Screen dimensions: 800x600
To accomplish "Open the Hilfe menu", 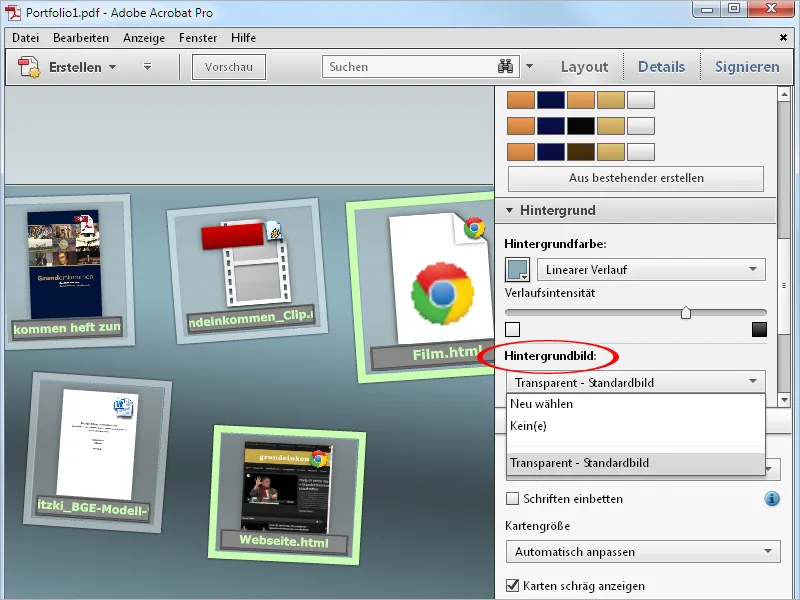I will pos(243,38).
